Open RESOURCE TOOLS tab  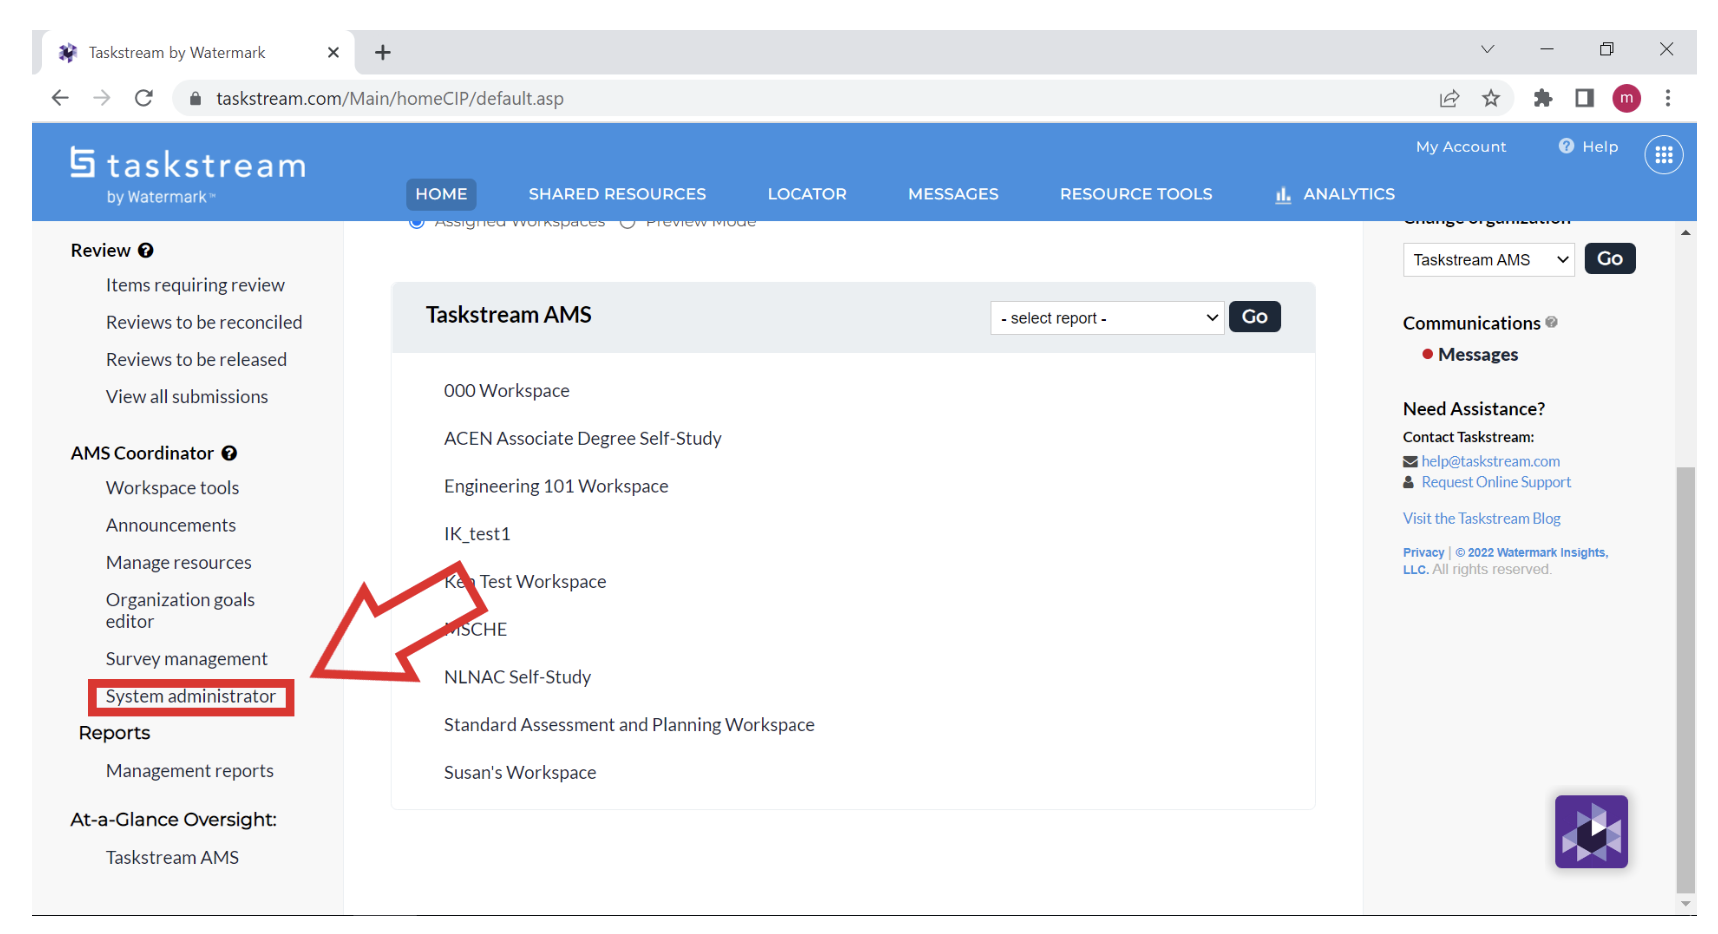[x=1136, y=194]
